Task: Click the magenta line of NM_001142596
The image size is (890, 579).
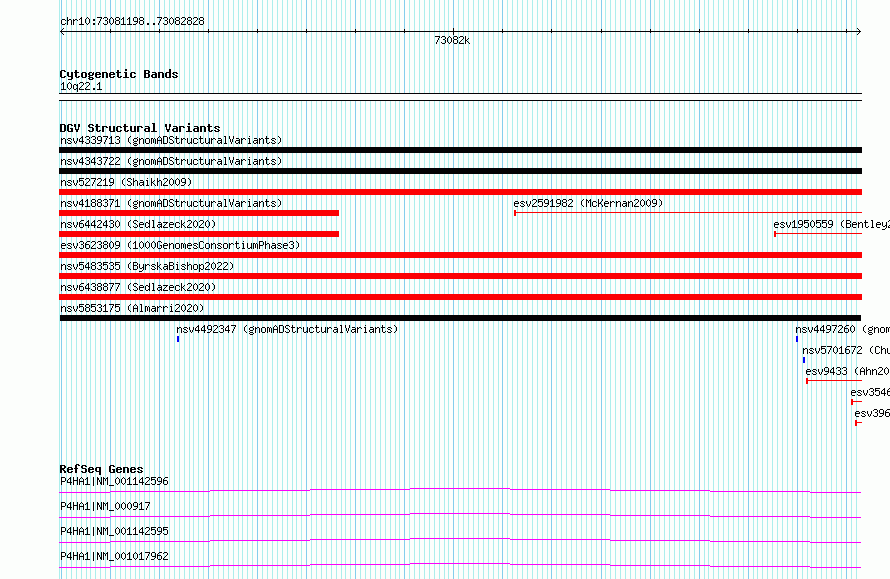Action: (460, 490)
